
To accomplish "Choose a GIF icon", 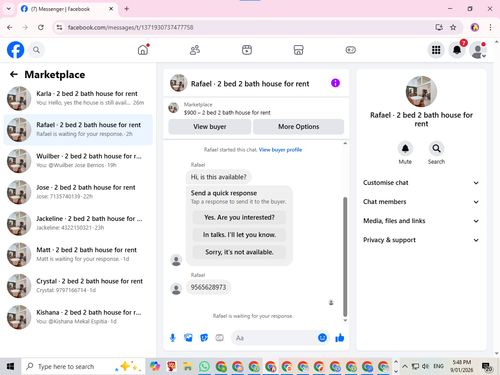I will 219,338.
